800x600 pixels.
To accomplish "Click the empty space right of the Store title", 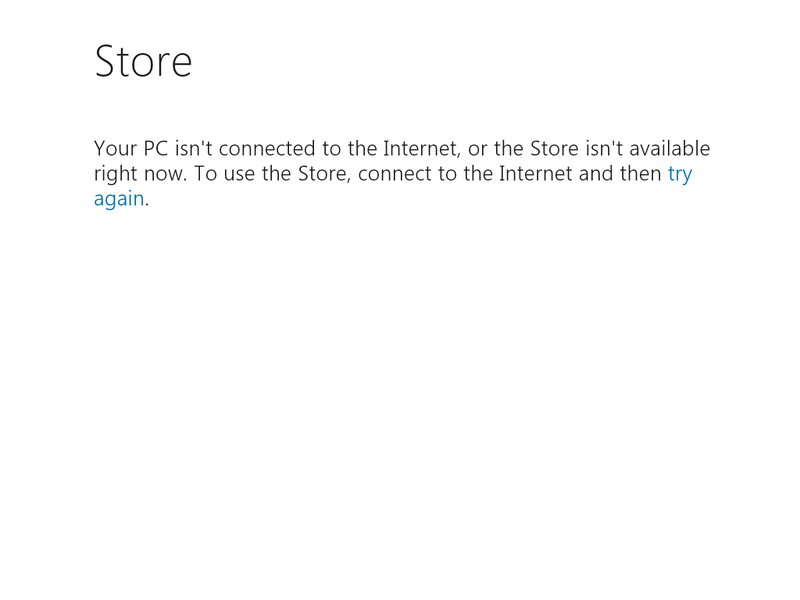I will coord(450,60).
